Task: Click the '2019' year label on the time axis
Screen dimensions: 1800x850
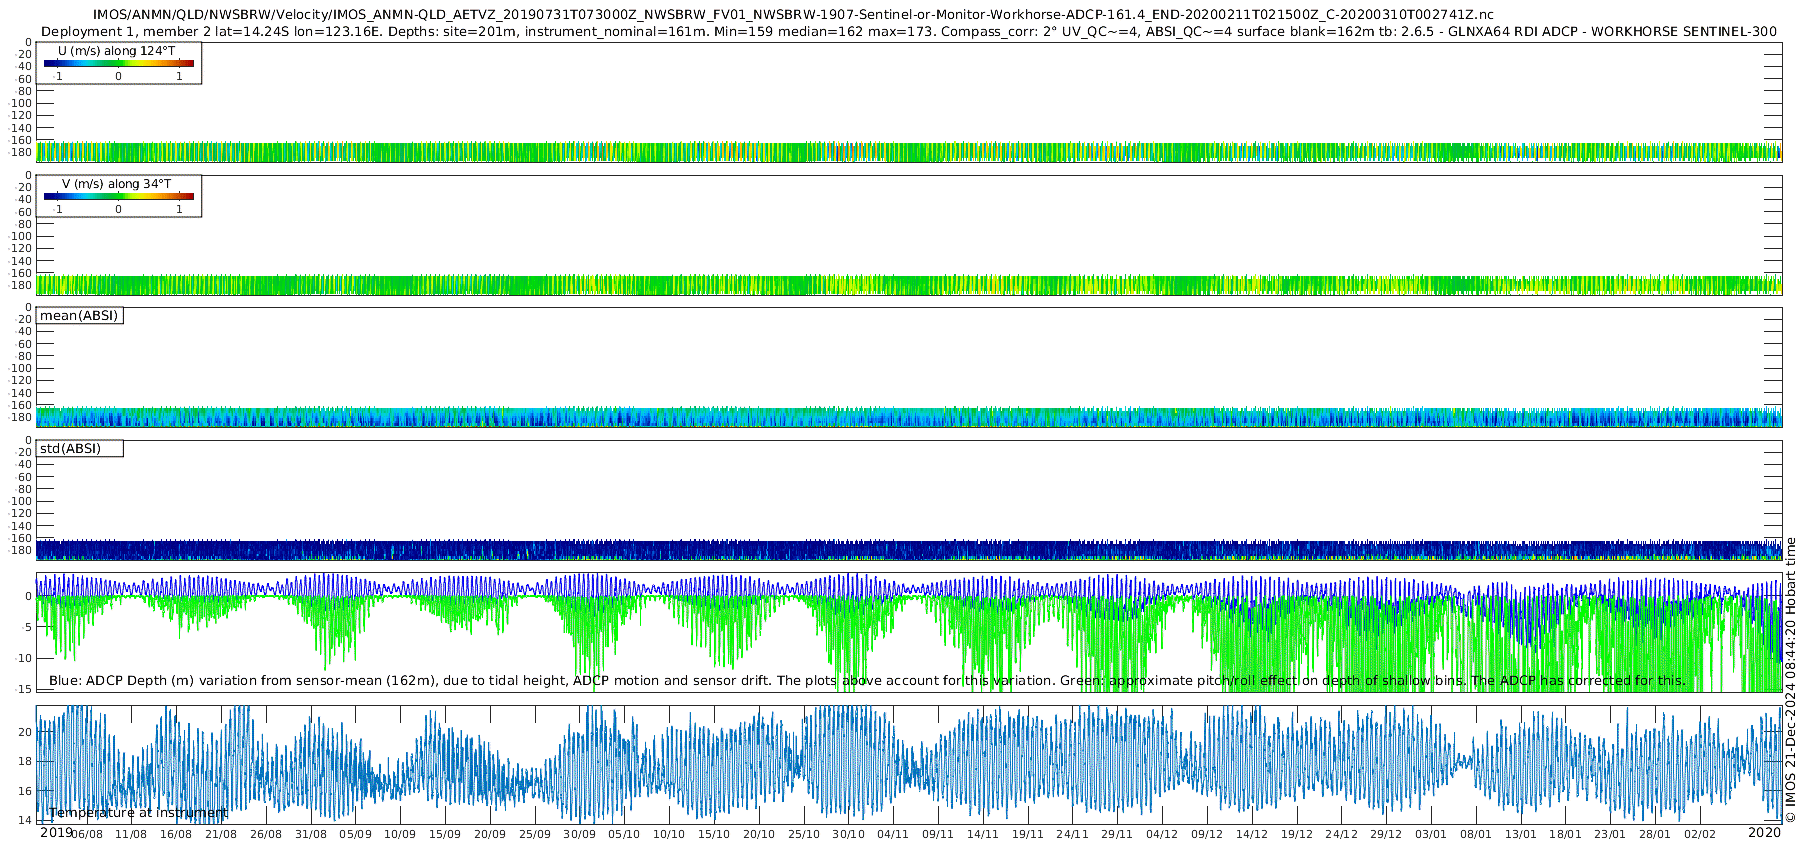Action: [56, 833]
